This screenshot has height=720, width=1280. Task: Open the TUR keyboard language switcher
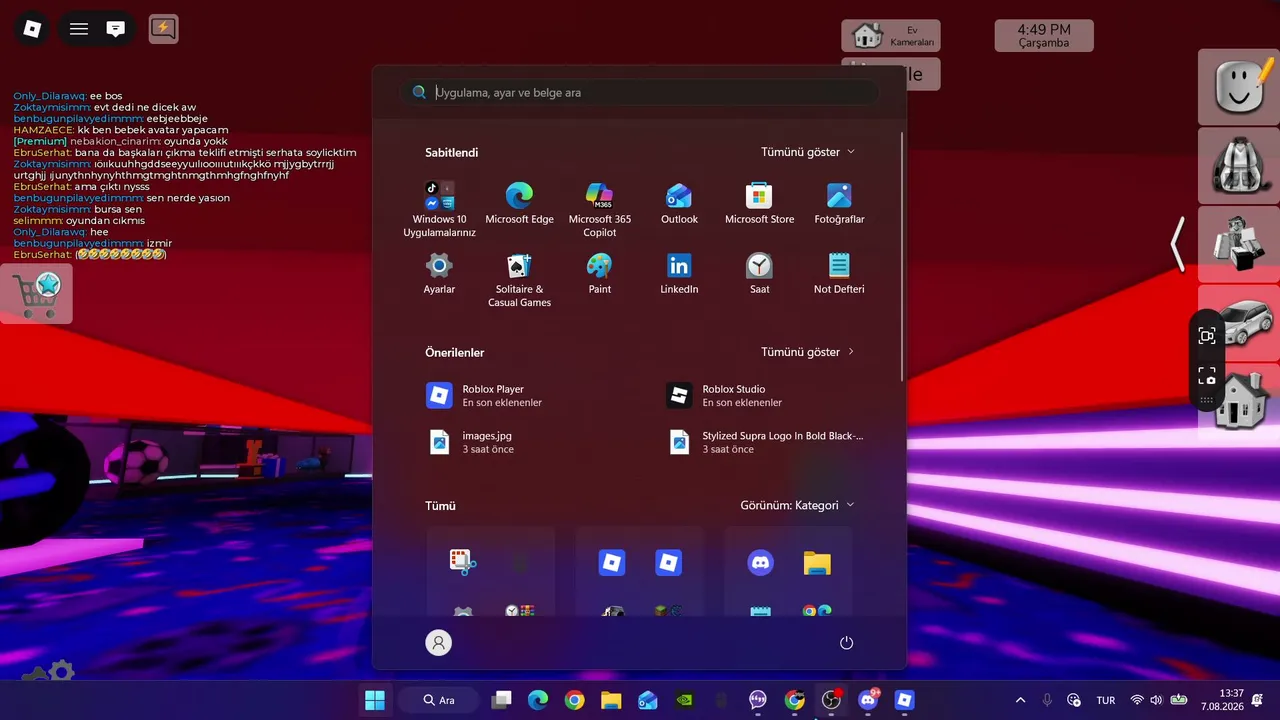1106,700
